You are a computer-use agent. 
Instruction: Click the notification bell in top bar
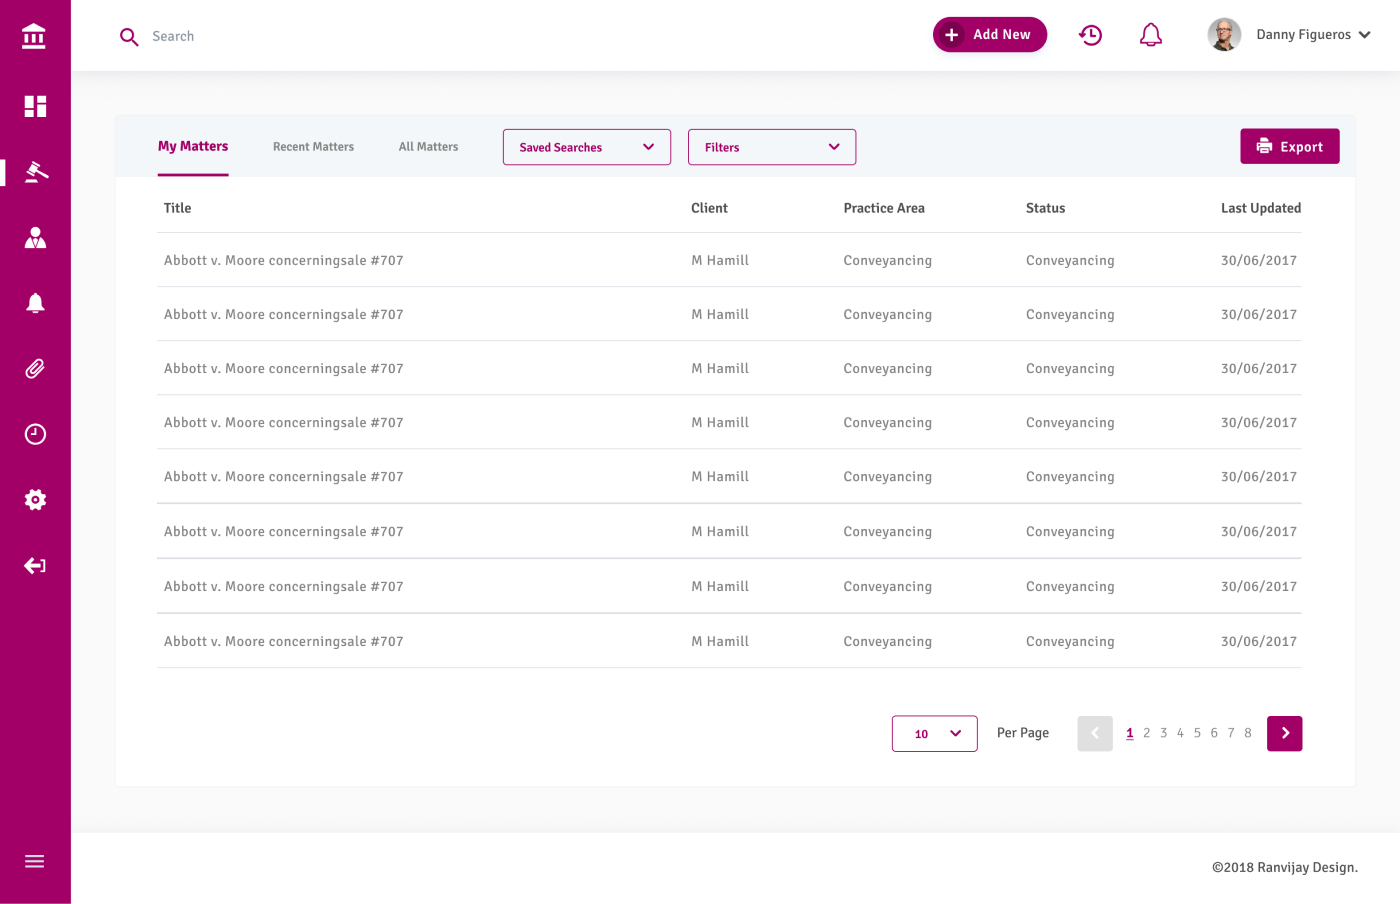click(1151, 35)
